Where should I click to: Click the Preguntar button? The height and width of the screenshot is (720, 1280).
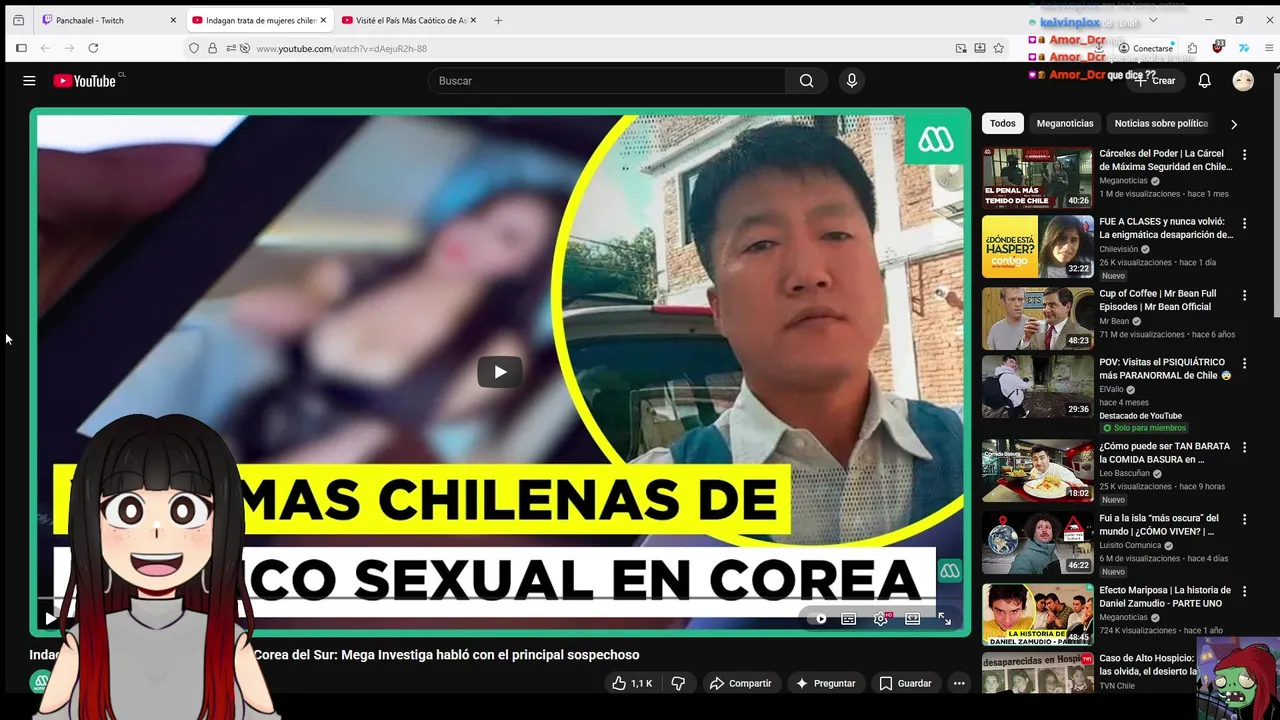click(x=825, y=683)
